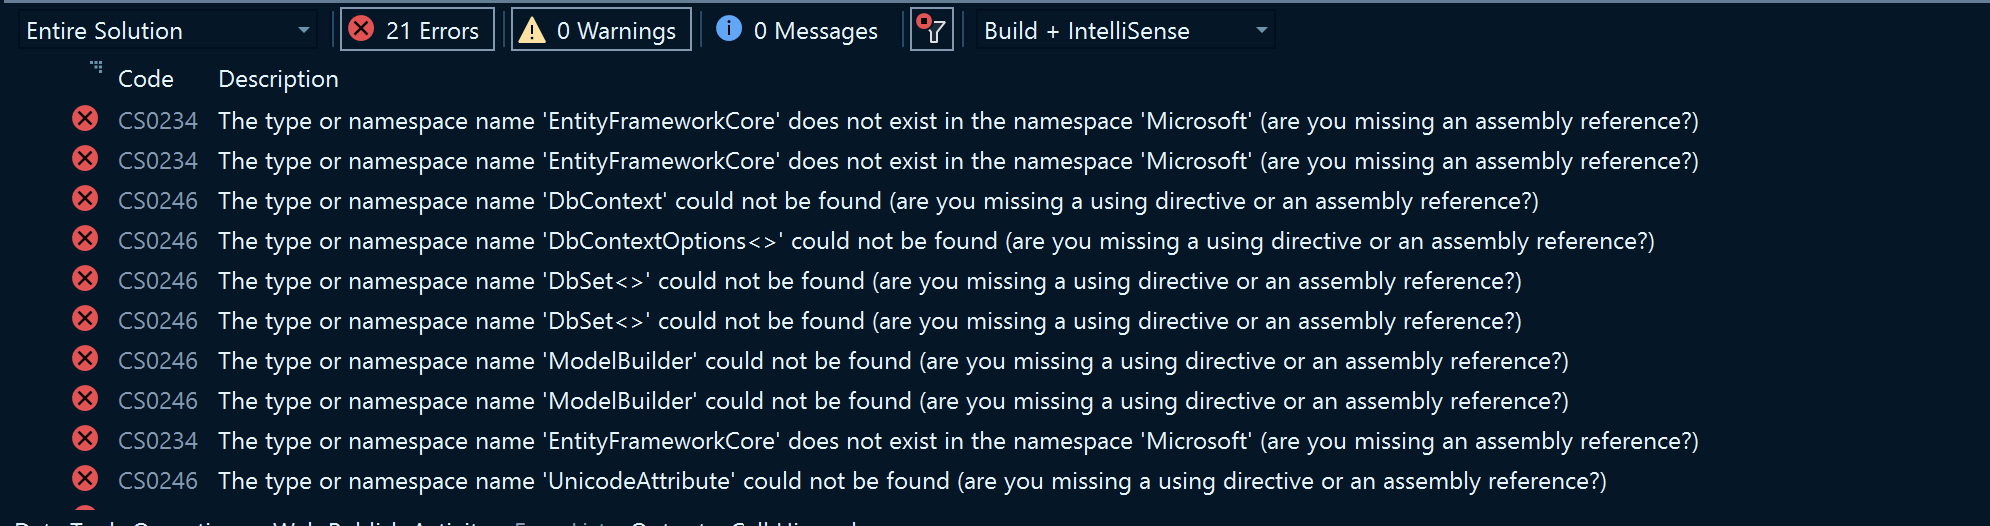Click the column grip icon beside Code
Screen dimensions: 1990x526
(96, 67)
